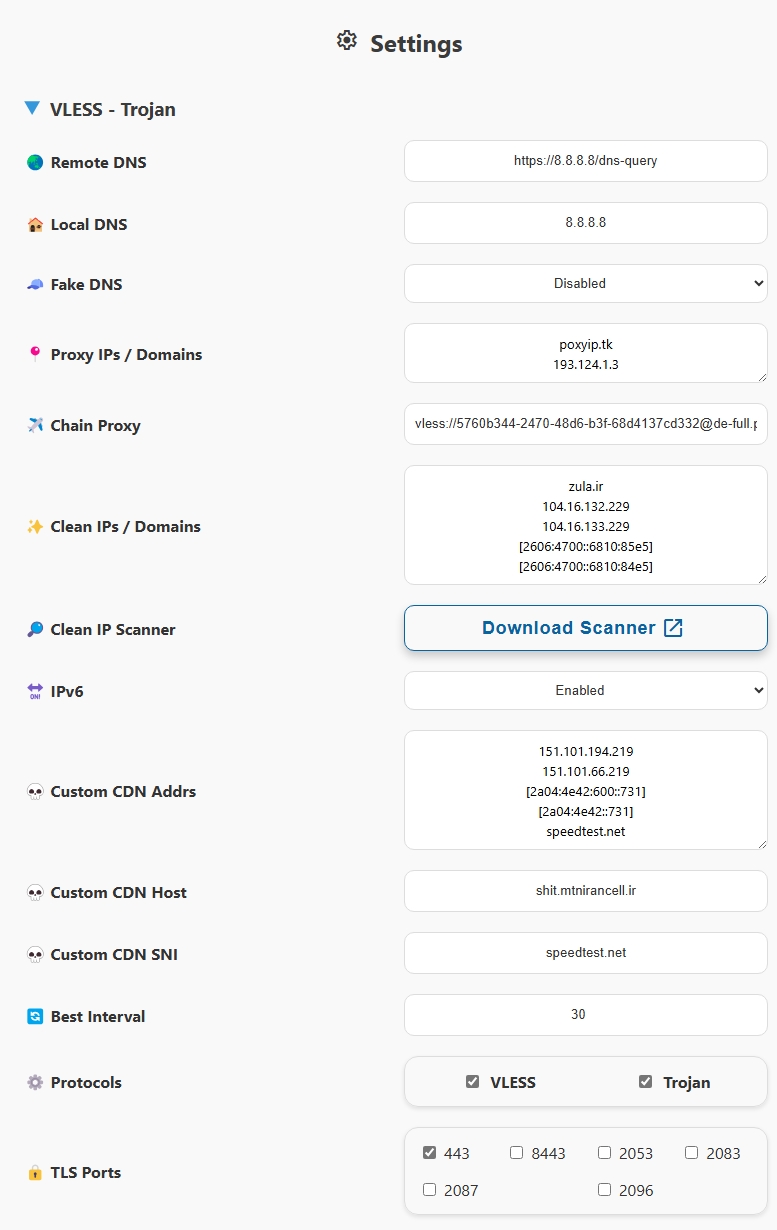Click the Settings page title text

[x=416, y=44]
